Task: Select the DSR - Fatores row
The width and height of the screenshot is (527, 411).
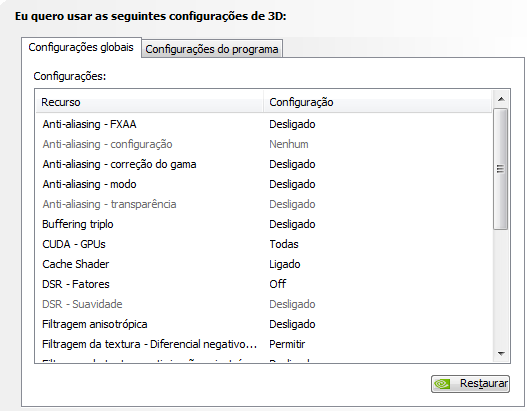Action: click(263, 284)
